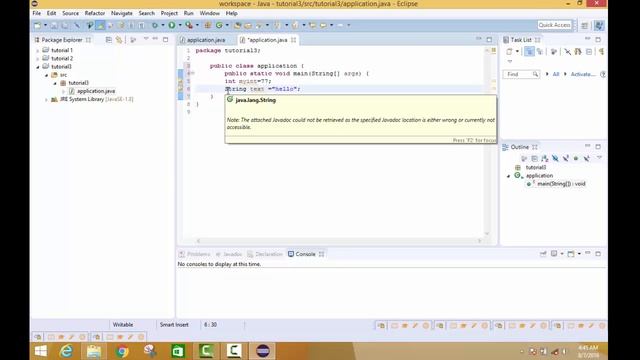Screen dimensions: 640x360
Task: Switch to the Problems tab
Action: [195, 254]
